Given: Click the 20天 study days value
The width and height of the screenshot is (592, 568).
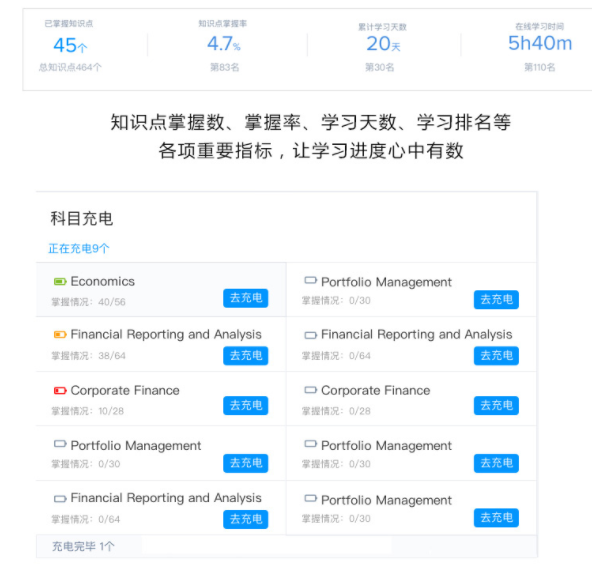Looking at the screenshot, I should pyautogui.click(x=383, y=44).
